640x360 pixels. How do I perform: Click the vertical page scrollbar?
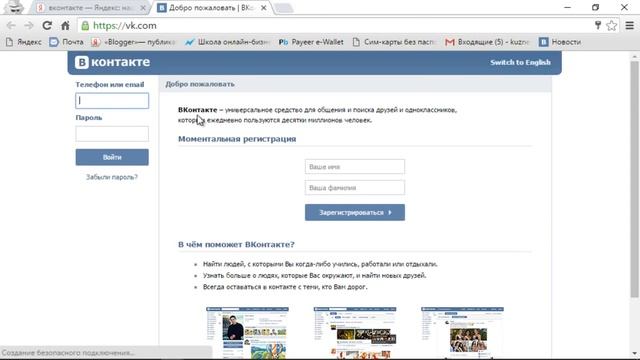click(x=634, y=179)
